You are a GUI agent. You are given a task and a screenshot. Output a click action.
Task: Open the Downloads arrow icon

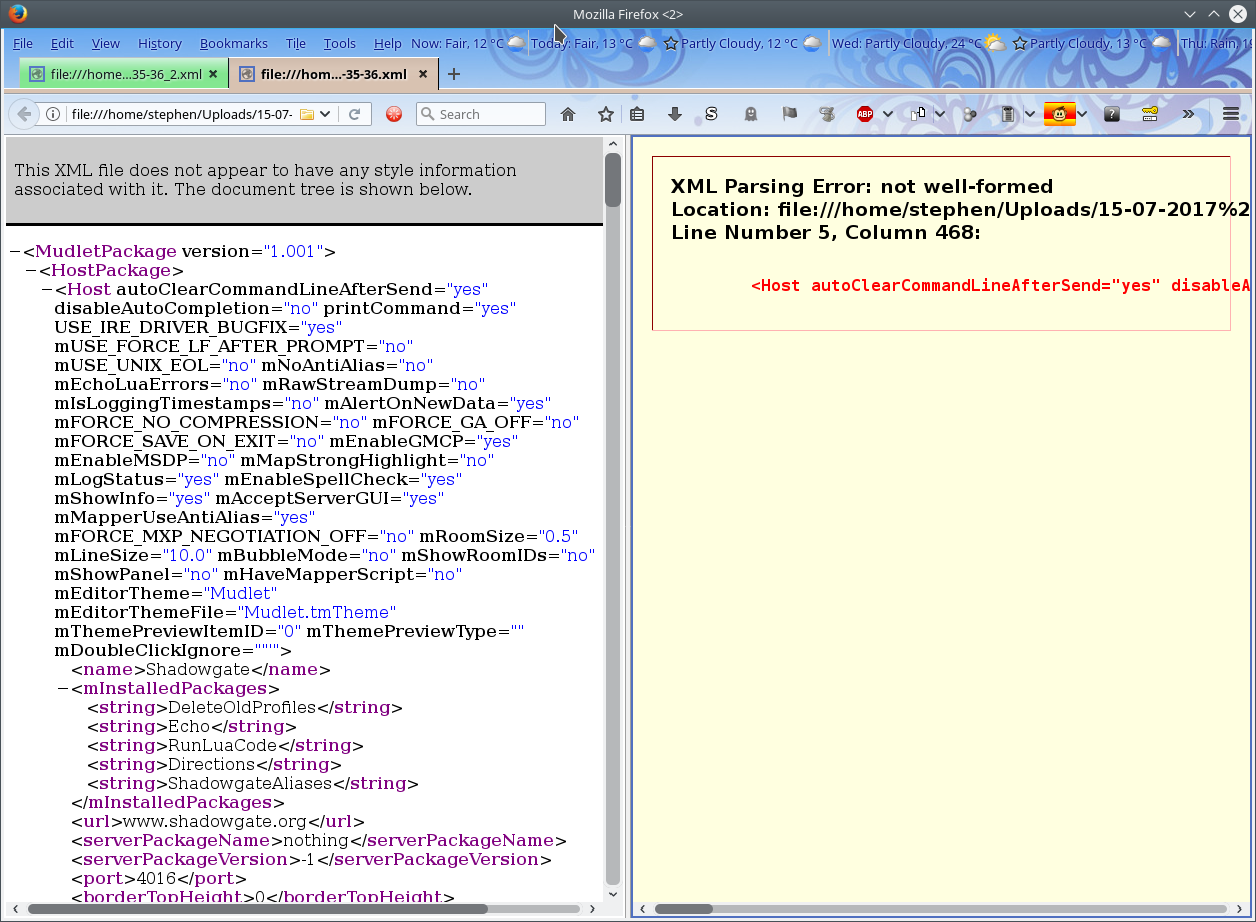tap(675, 114)
